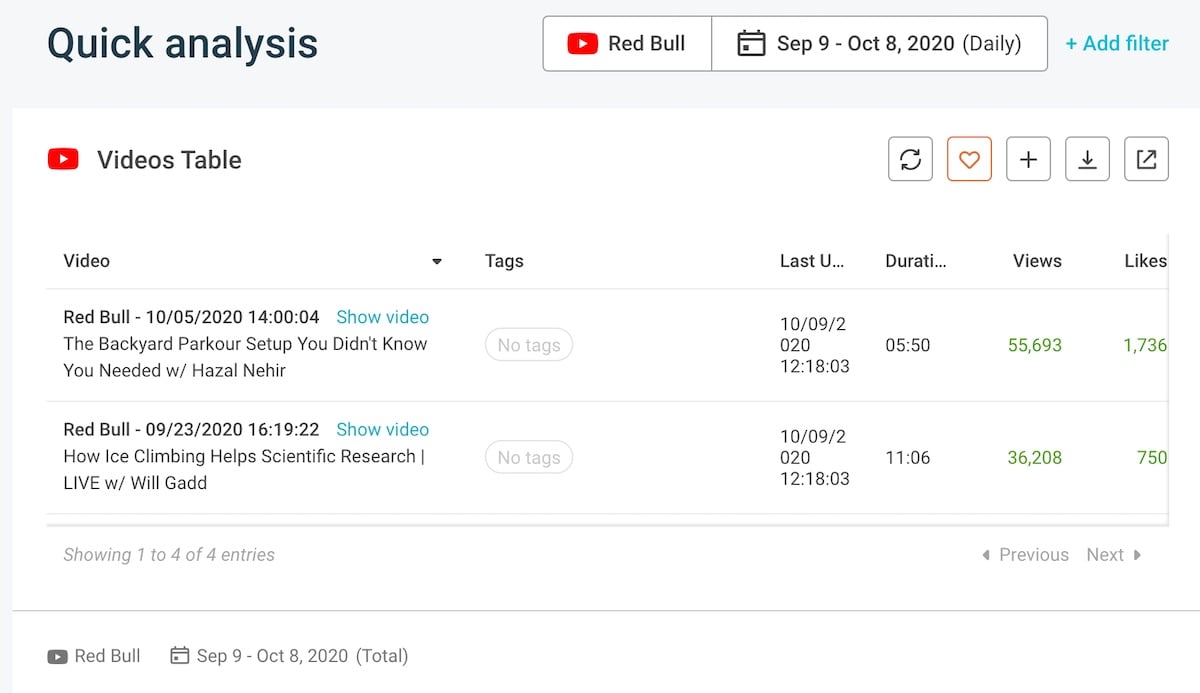Click the How Ice Climbing Helps video title

point(244,469)
